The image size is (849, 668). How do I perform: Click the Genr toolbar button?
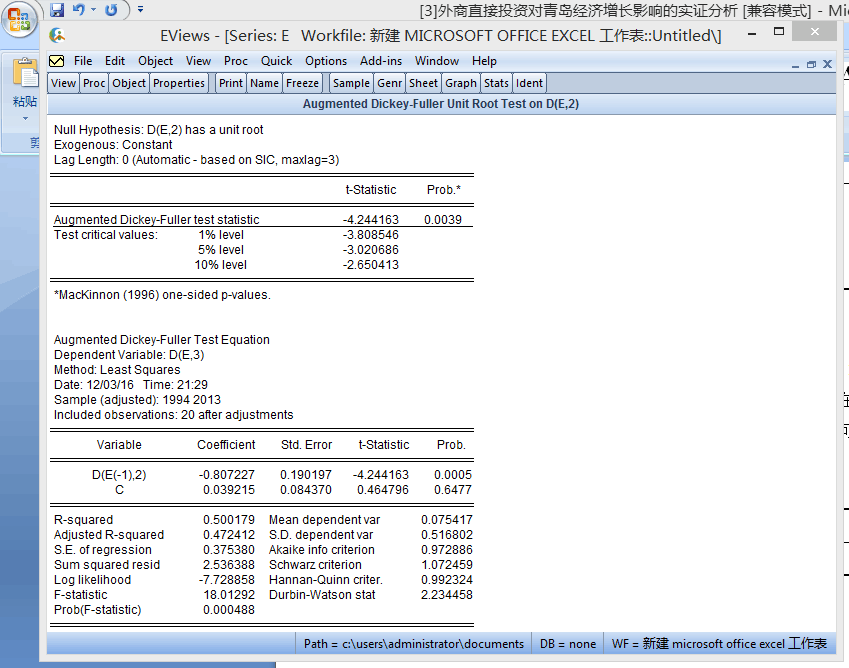click(389, 83)
